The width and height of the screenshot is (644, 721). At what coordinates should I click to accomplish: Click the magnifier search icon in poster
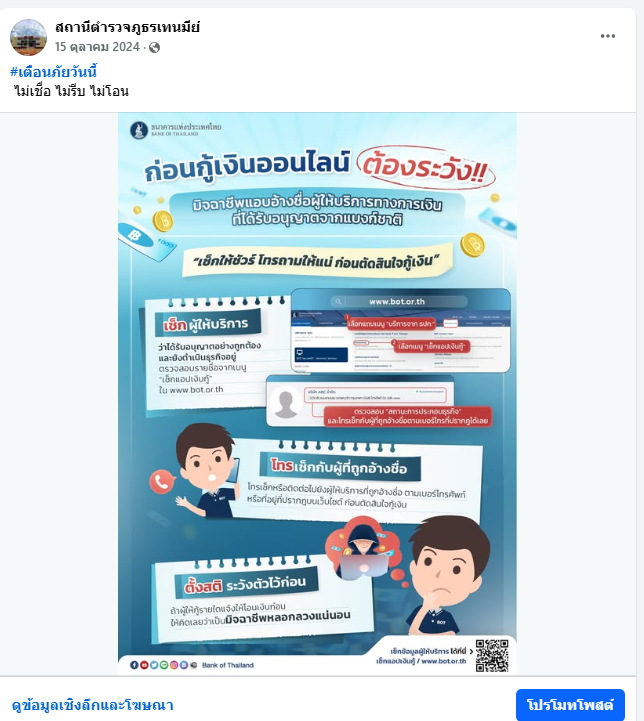coord(338,302)
